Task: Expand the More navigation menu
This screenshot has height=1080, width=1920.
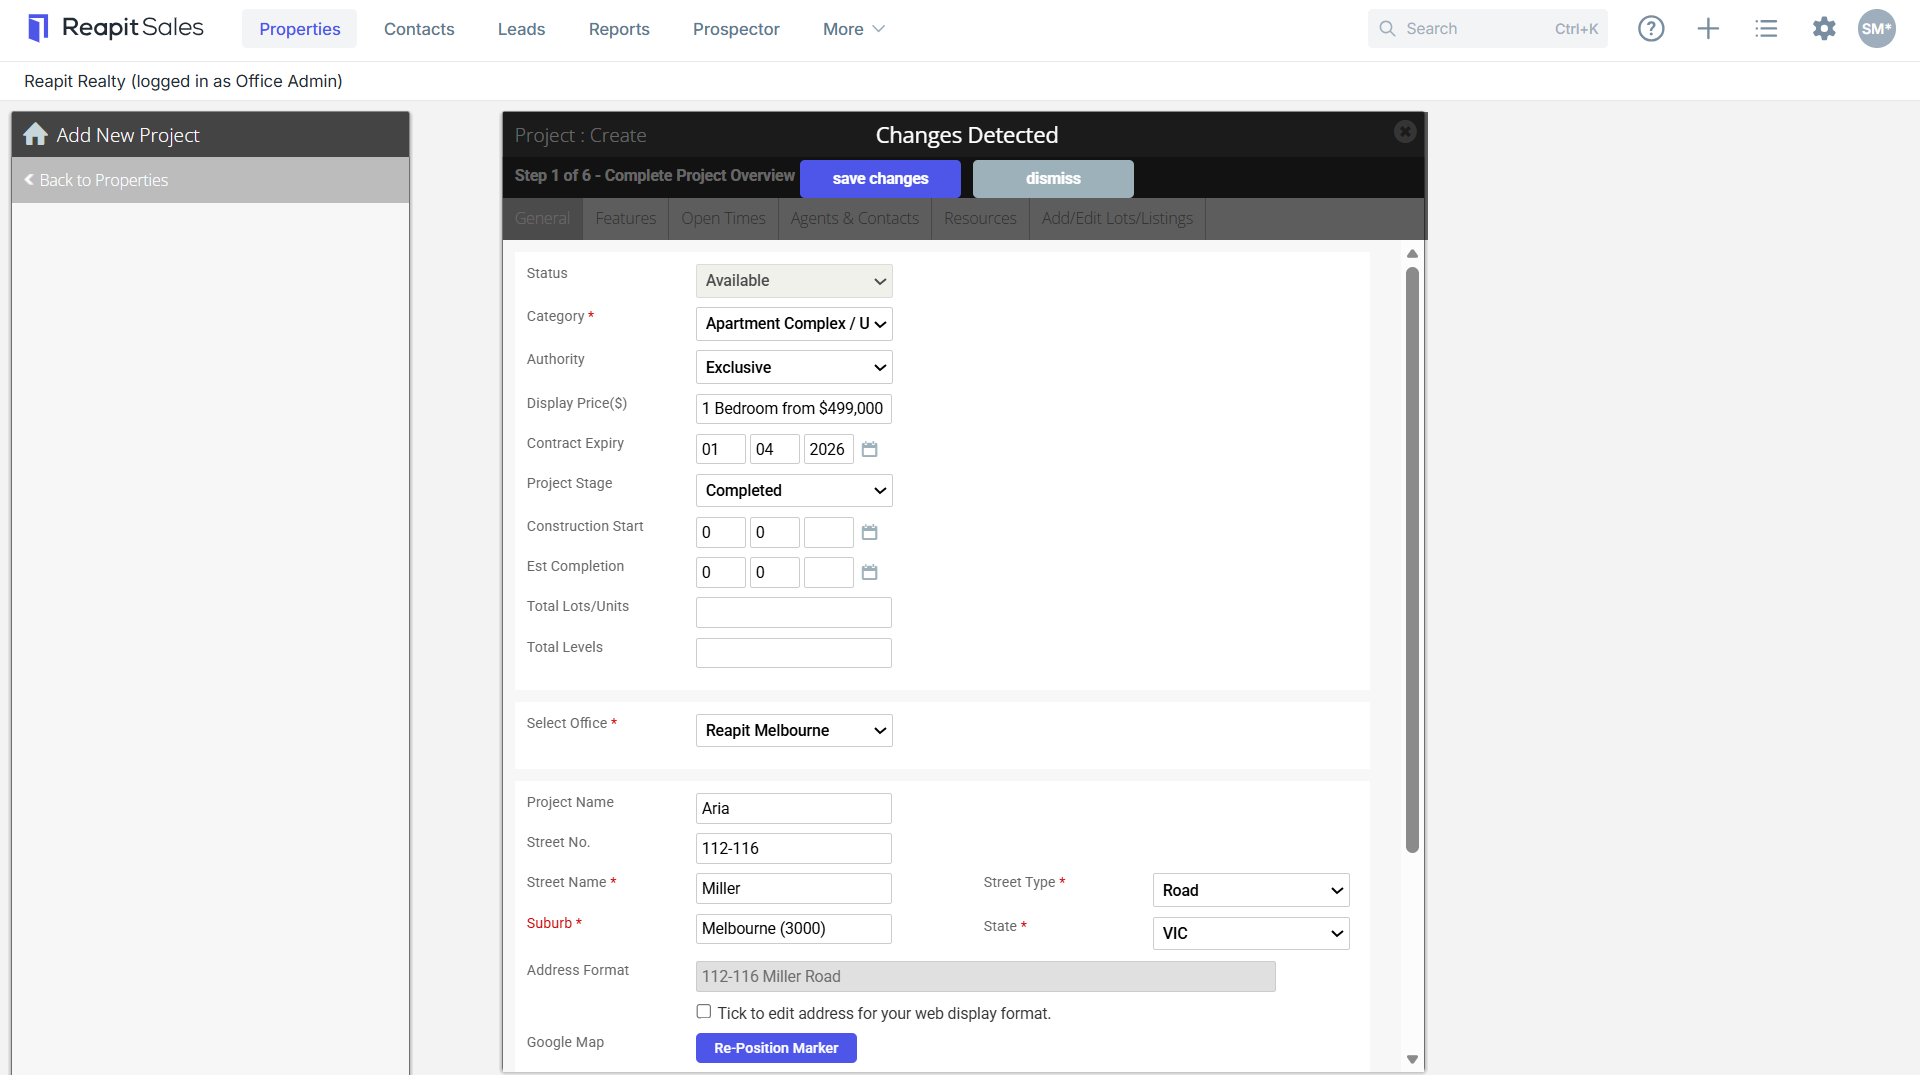Action: (x=853, y=29)
